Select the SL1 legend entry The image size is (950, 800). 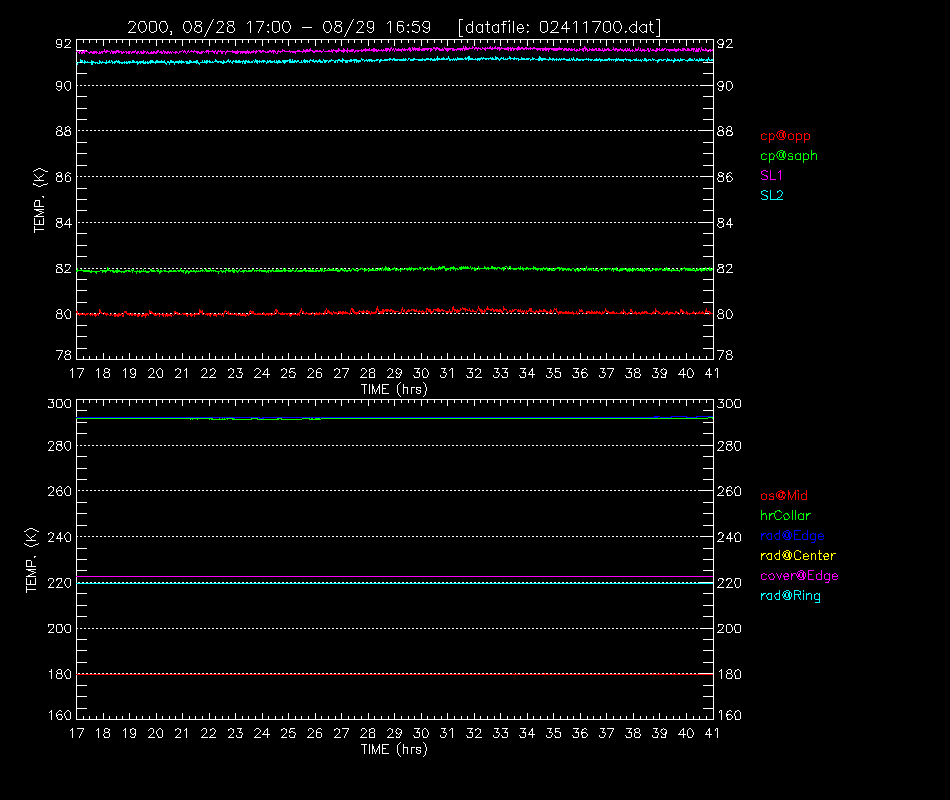tap(771, 176)
